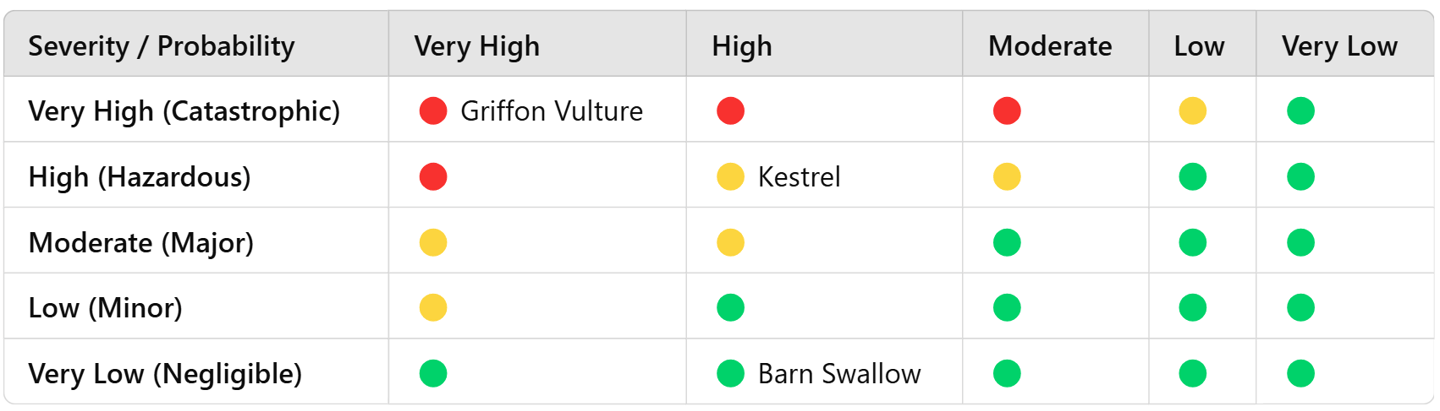
Task: Click green dot in Negligible row, Very High column
Action: coord(433,374)
